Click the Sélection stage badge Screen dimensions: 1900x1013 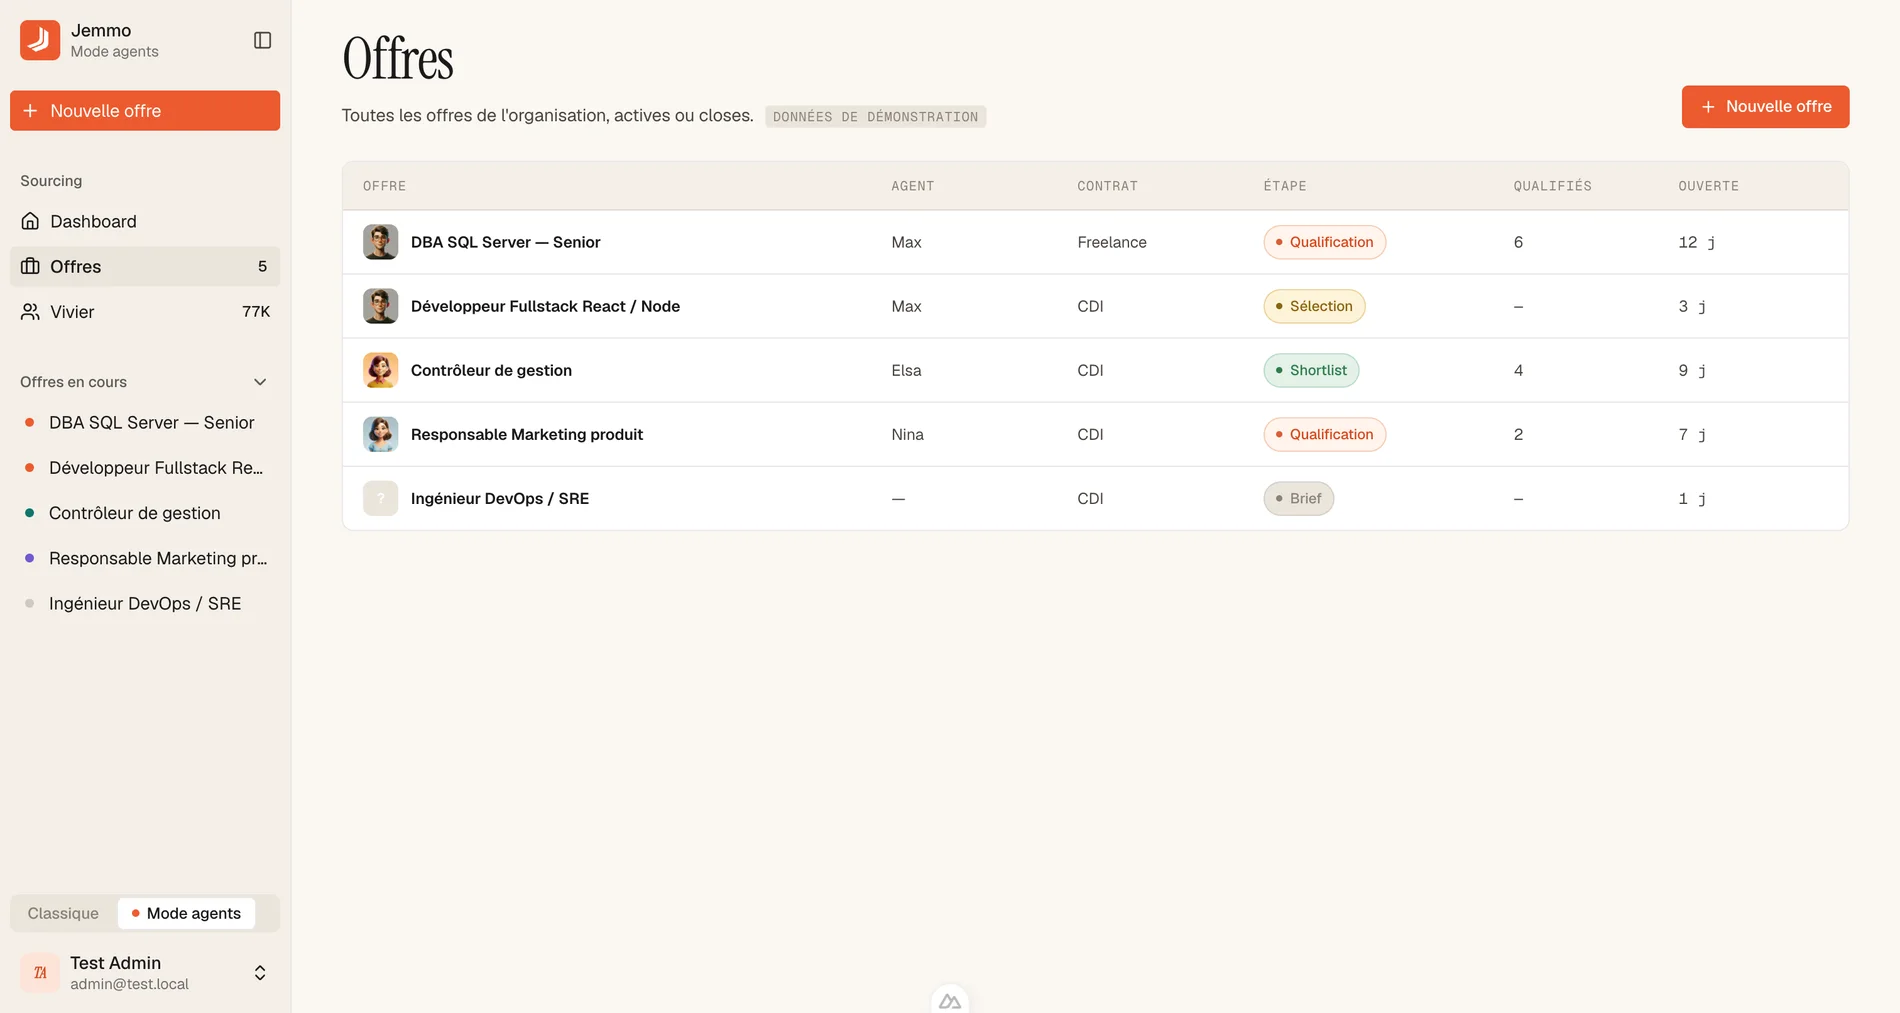pyautogui.click(x=1314, y=306)
